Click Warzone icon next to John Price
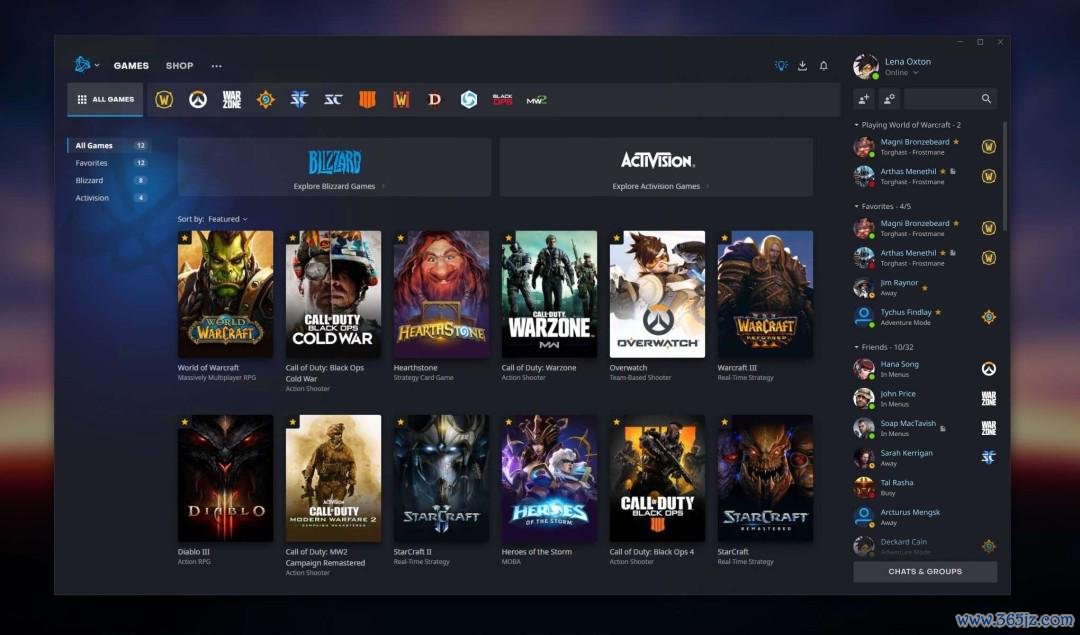Screen dimensions: 1080x635 click(x=988, y=399)
